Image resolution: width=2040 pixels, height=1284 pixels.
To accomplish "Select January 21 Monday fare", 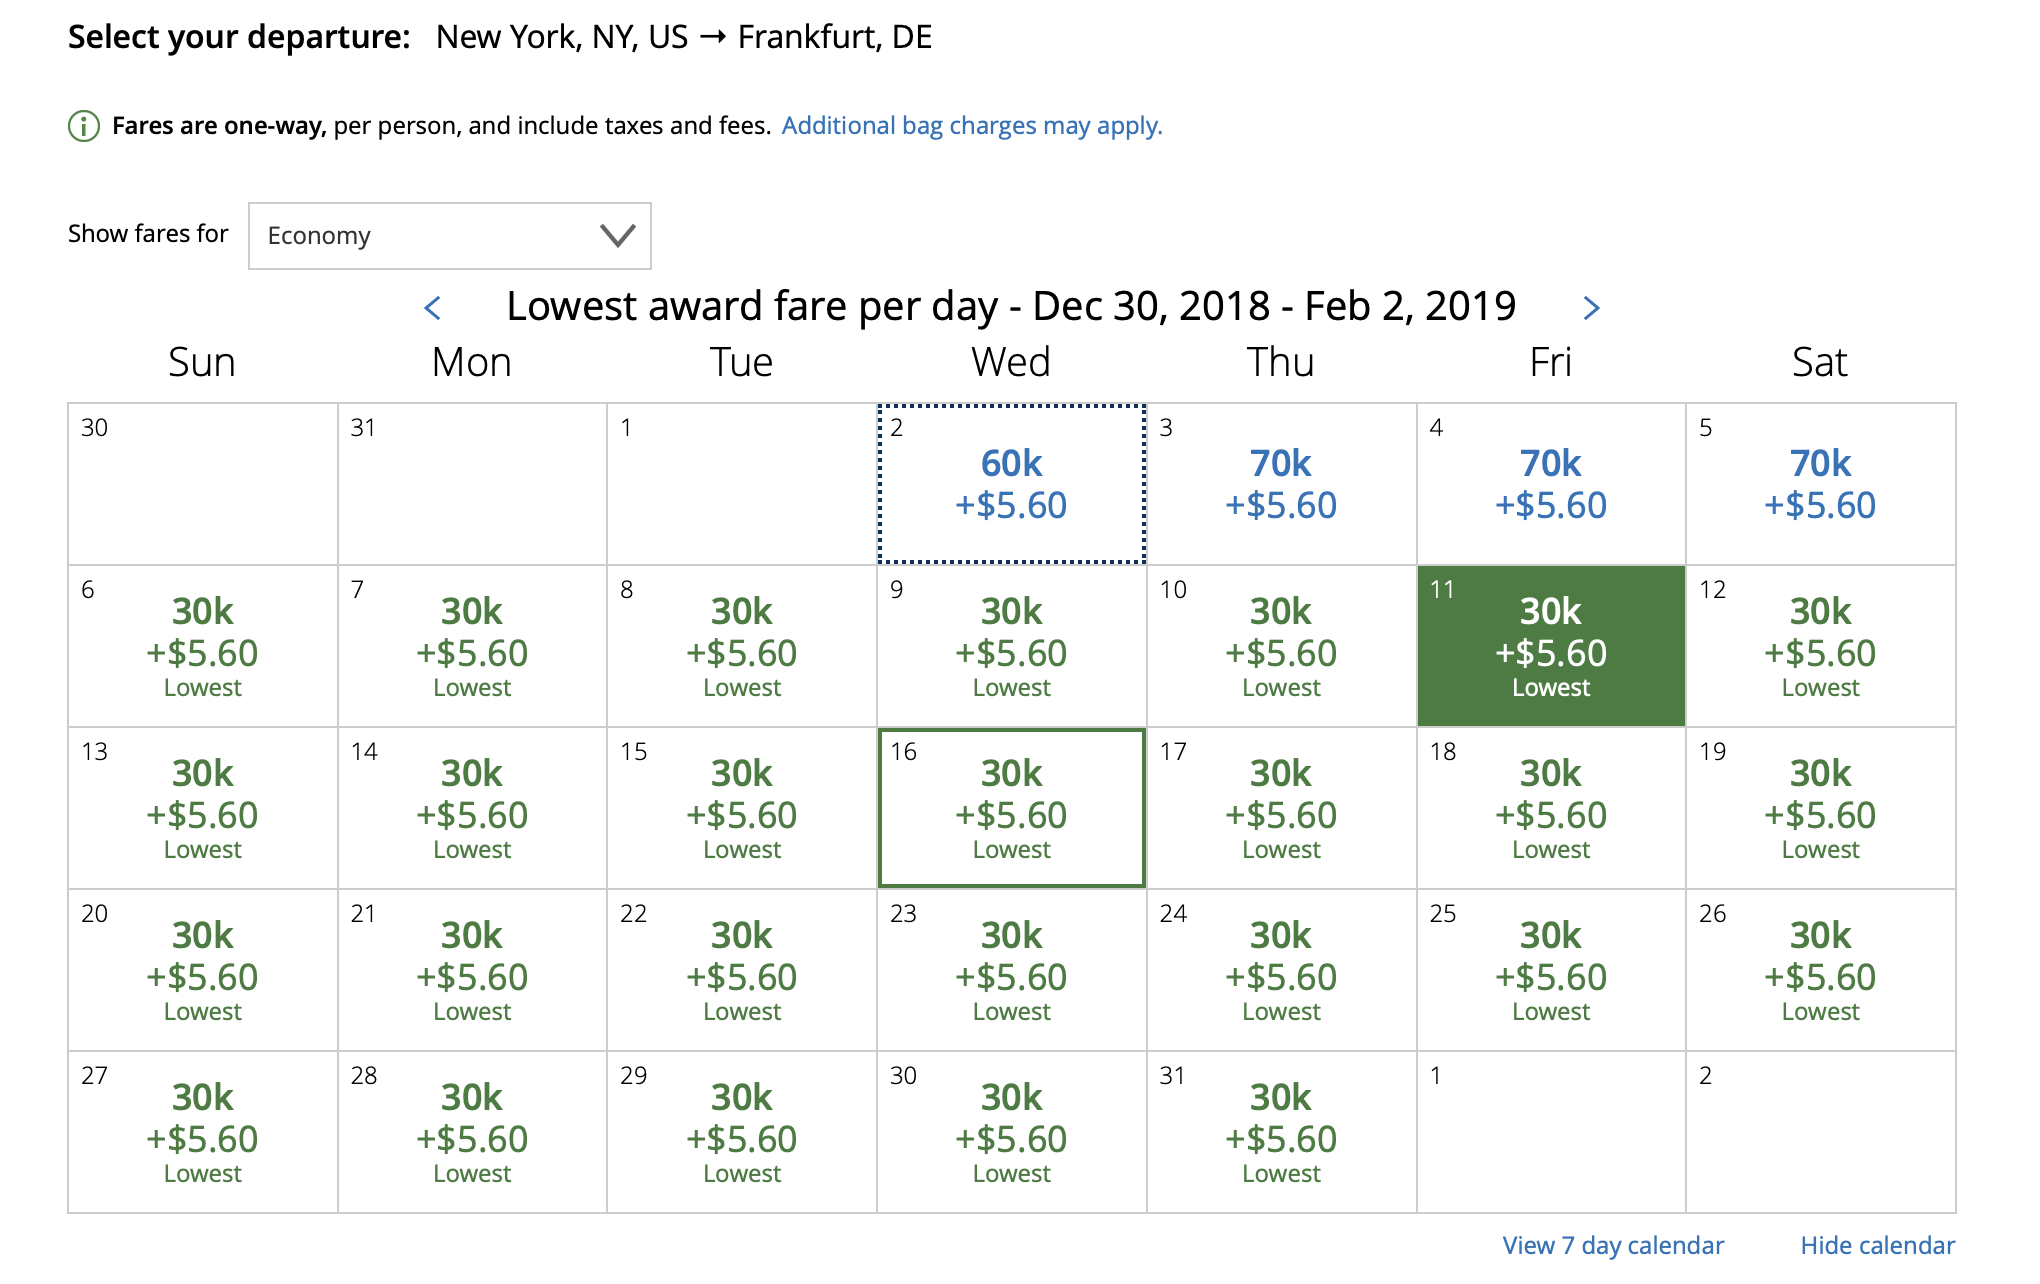I will pyautogui.click(x=472, y=970).
